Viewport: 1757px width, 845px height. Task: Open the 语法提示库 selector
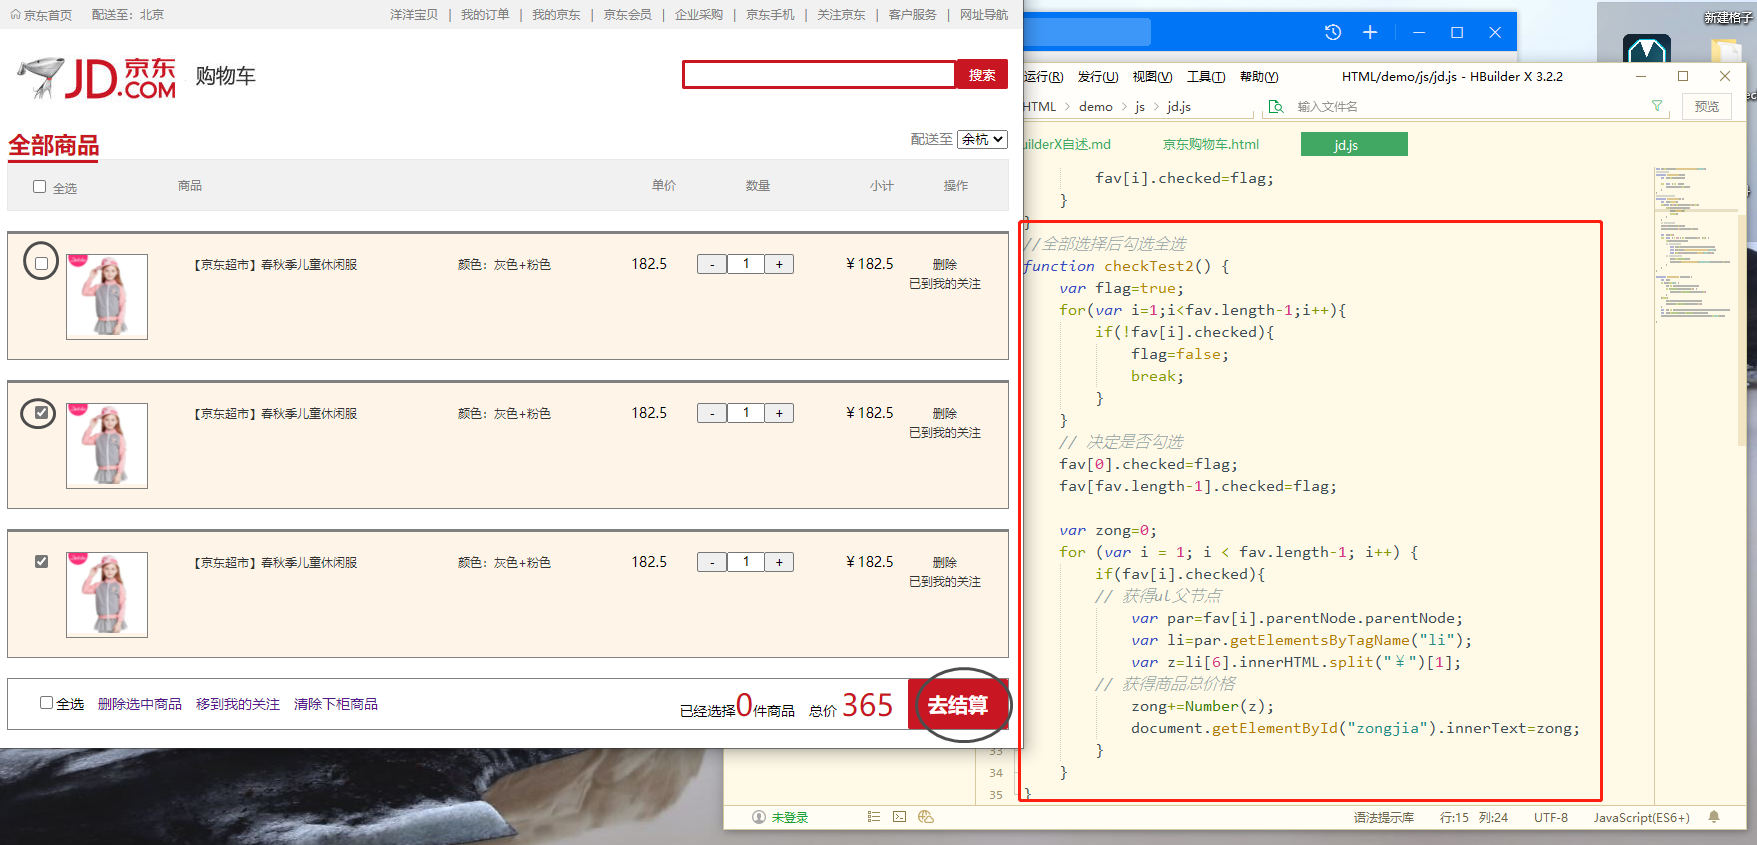coord(1384,817)
